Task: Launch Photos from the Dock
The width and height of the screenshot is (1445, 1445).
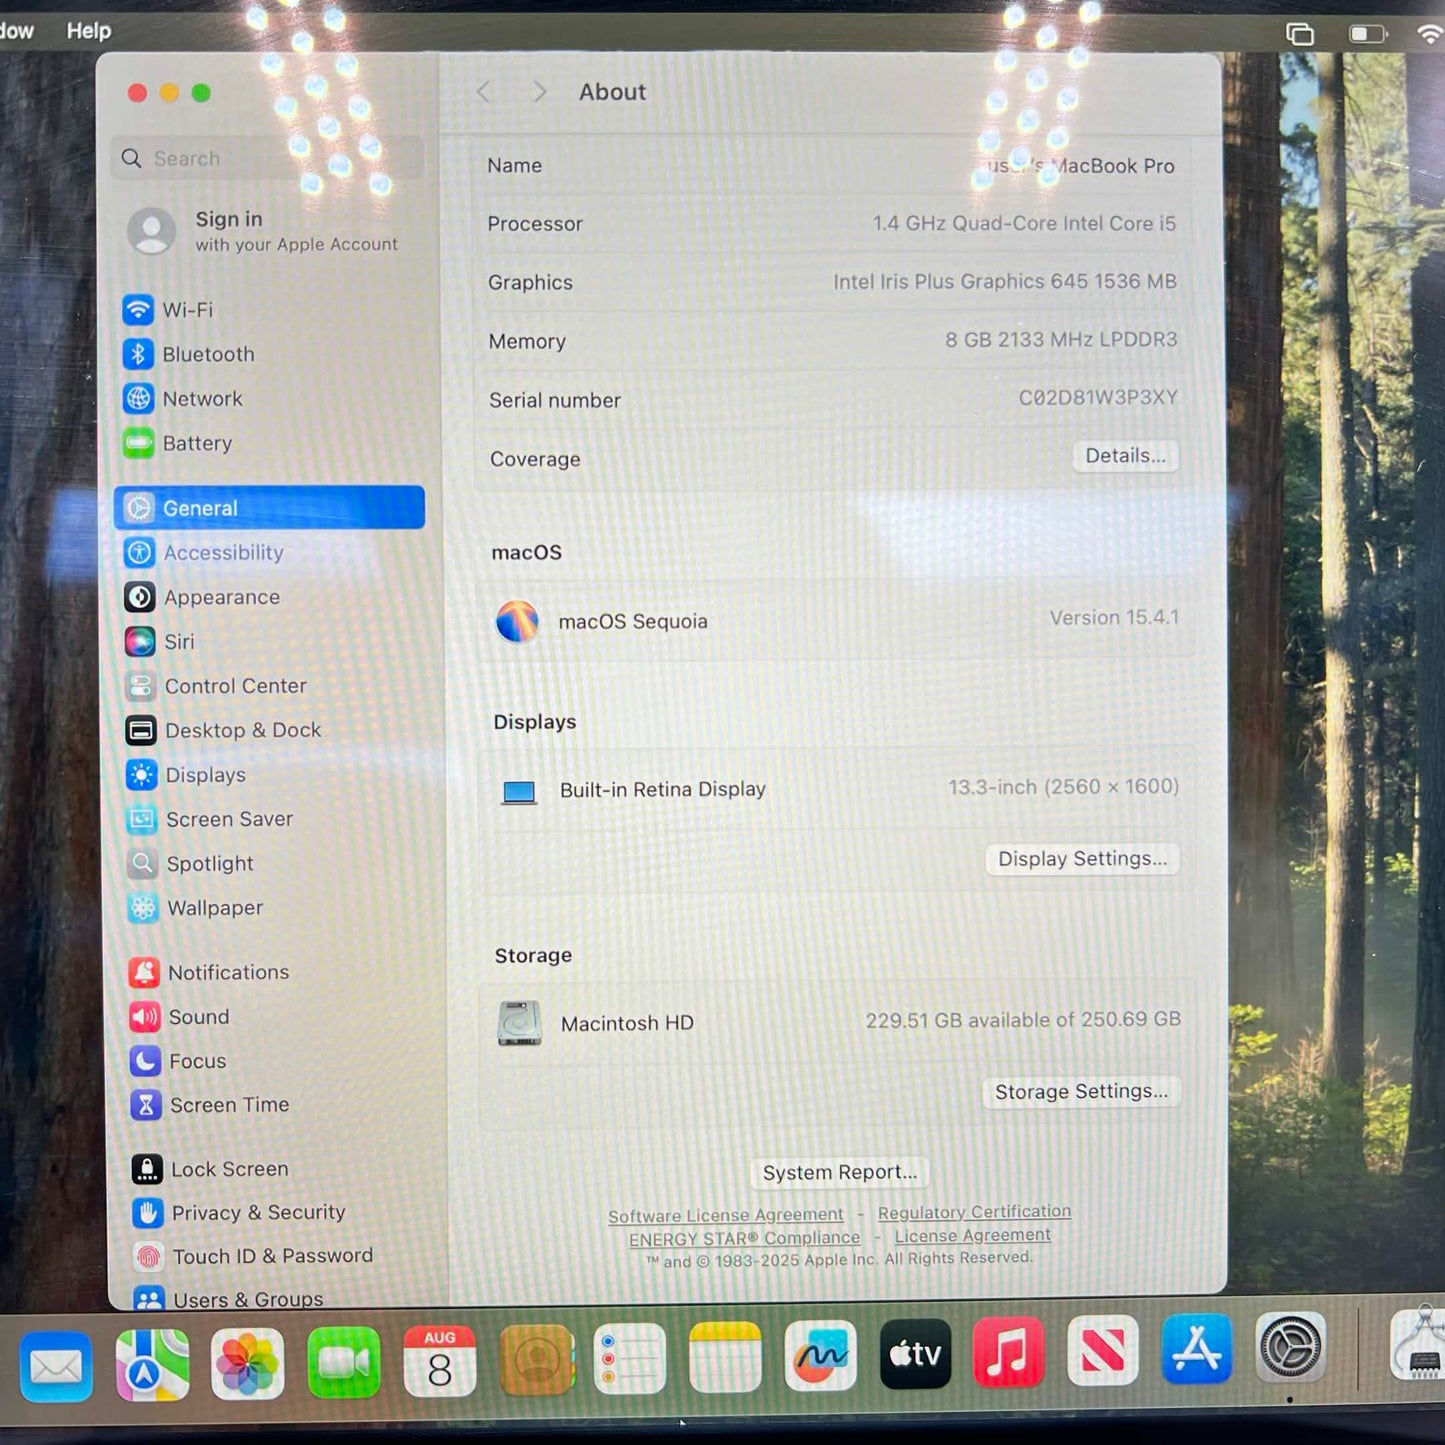Action: tap(247, 1364)
